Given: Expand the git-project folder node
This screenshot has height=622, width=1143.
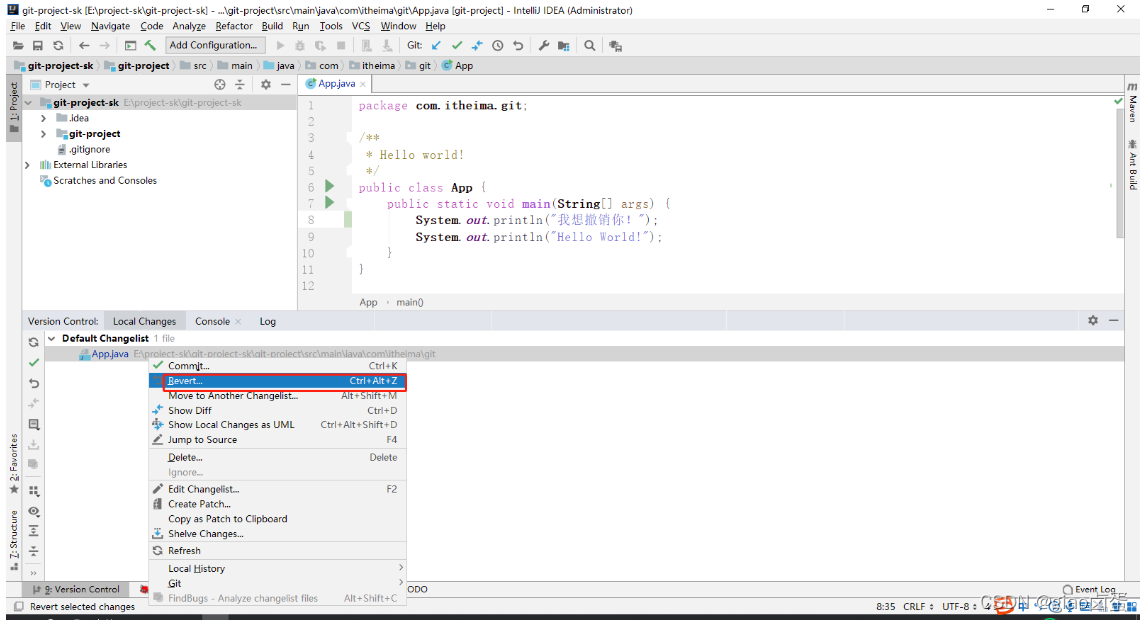Looking at the screenshot, I should click(x=44, y=134).
